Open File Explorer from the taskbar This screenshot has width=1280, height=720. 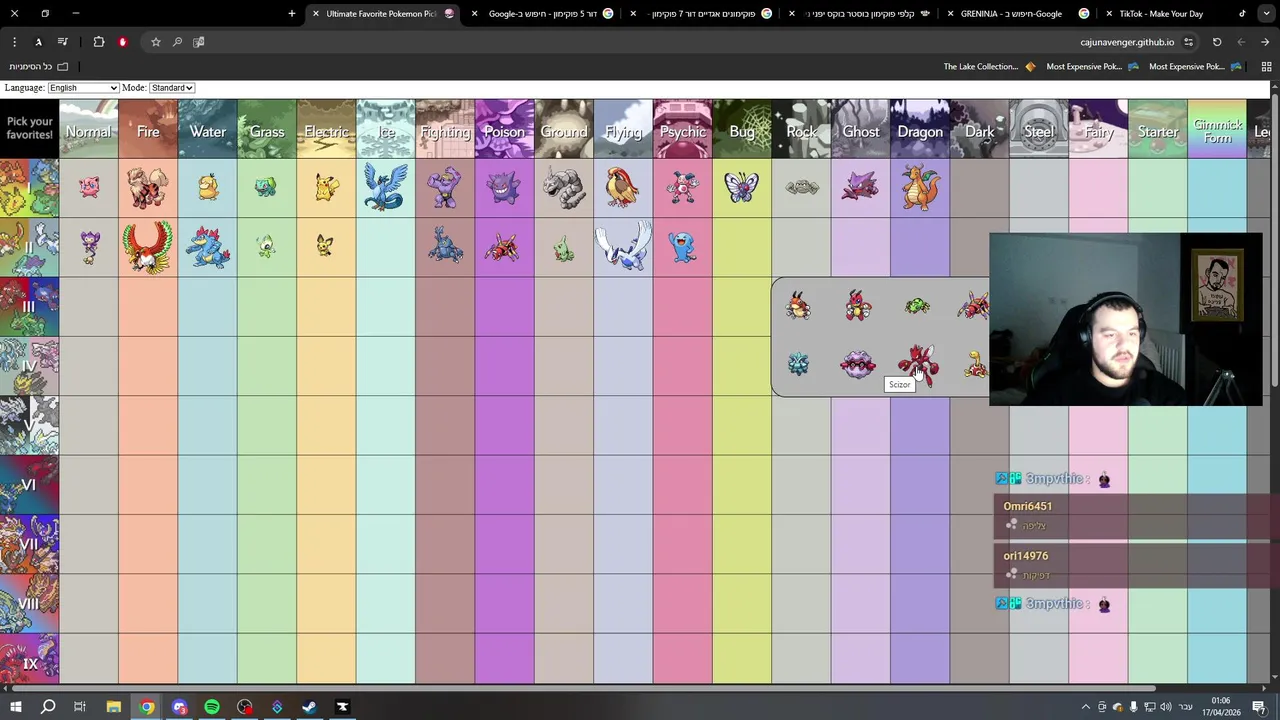114,707
